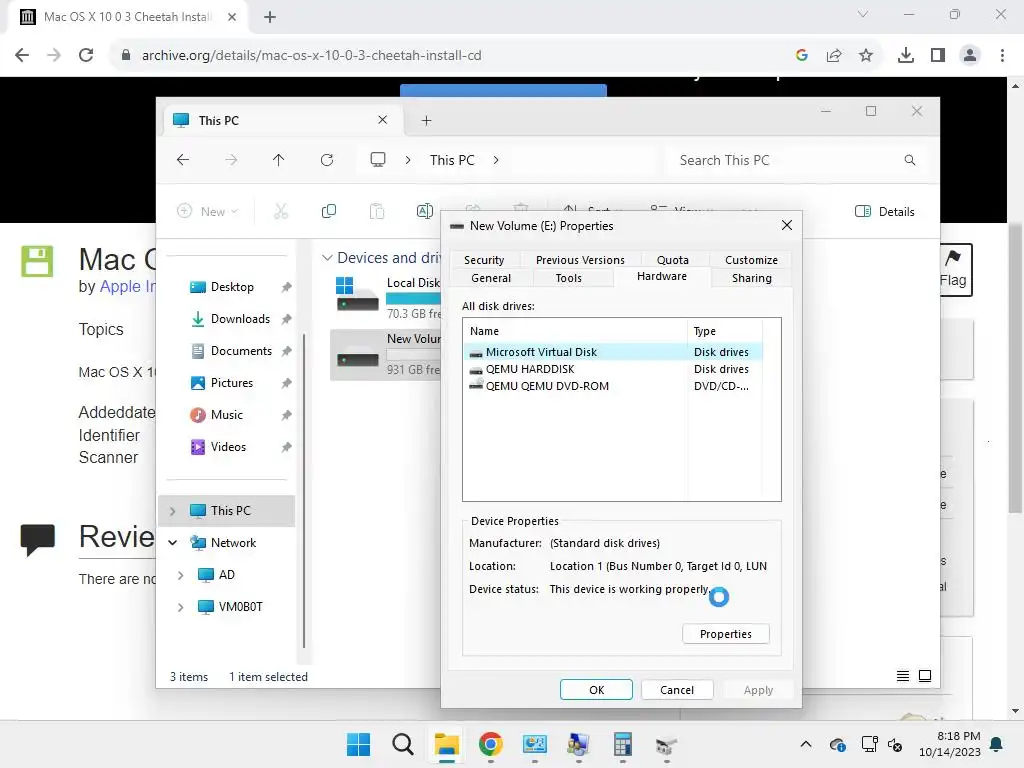The height and width of the screenshot is (768, 1024).
Task: Refresh the File Explorer view
Action: tap(327, 160)
